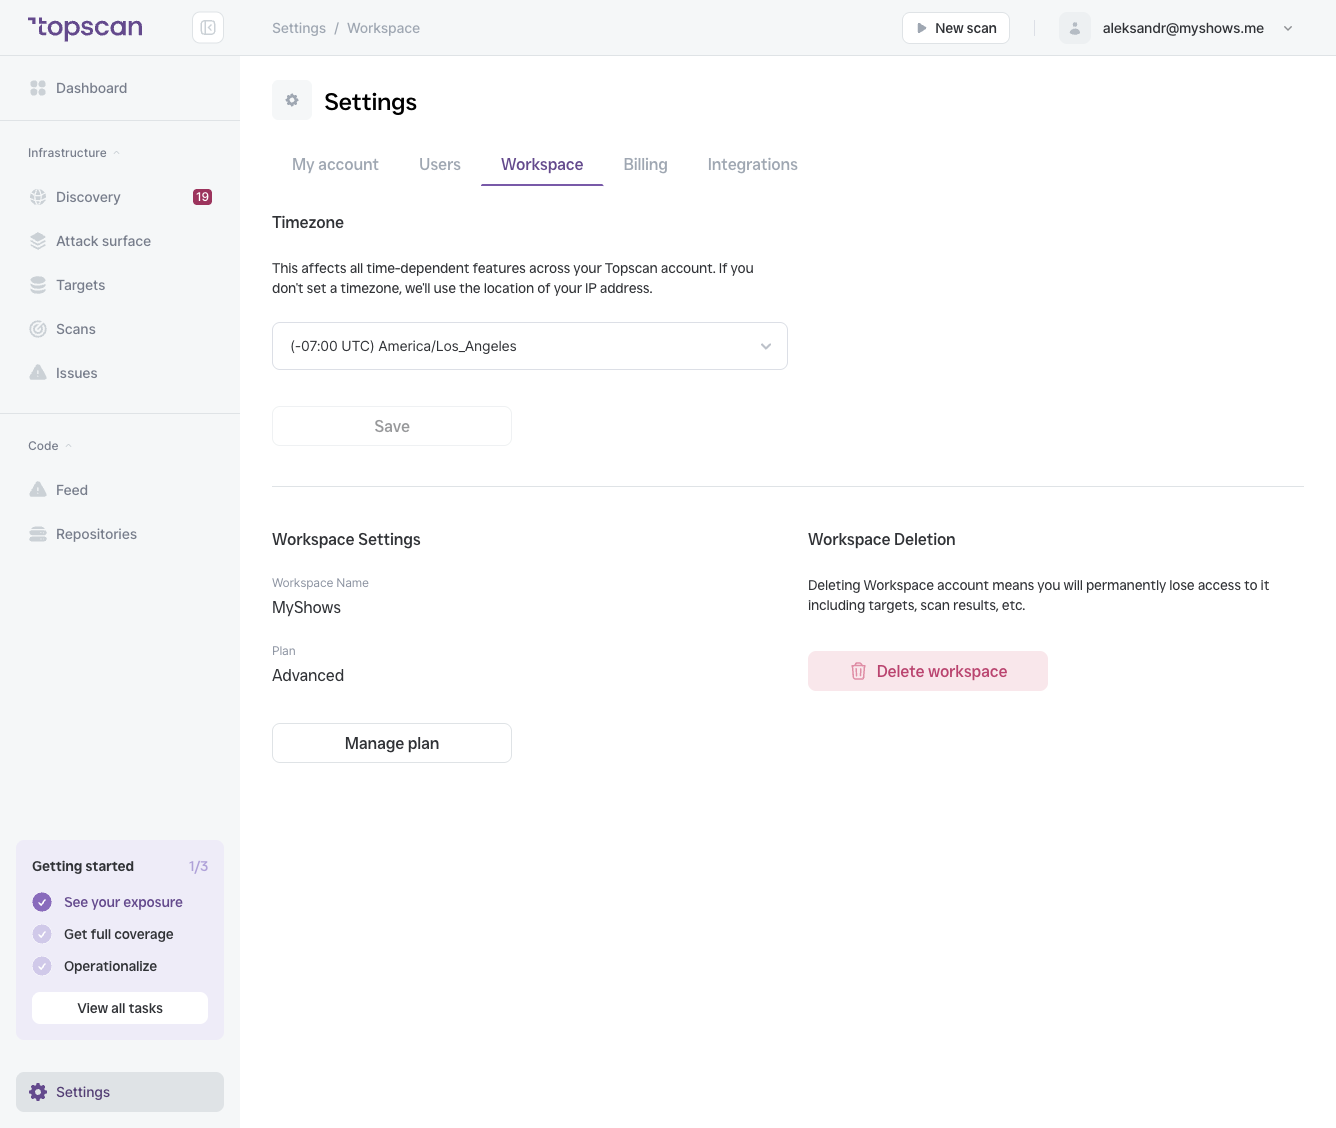Click the Issues warning triangle icon
1336x1128 pixels.
[x=38, y=373]
